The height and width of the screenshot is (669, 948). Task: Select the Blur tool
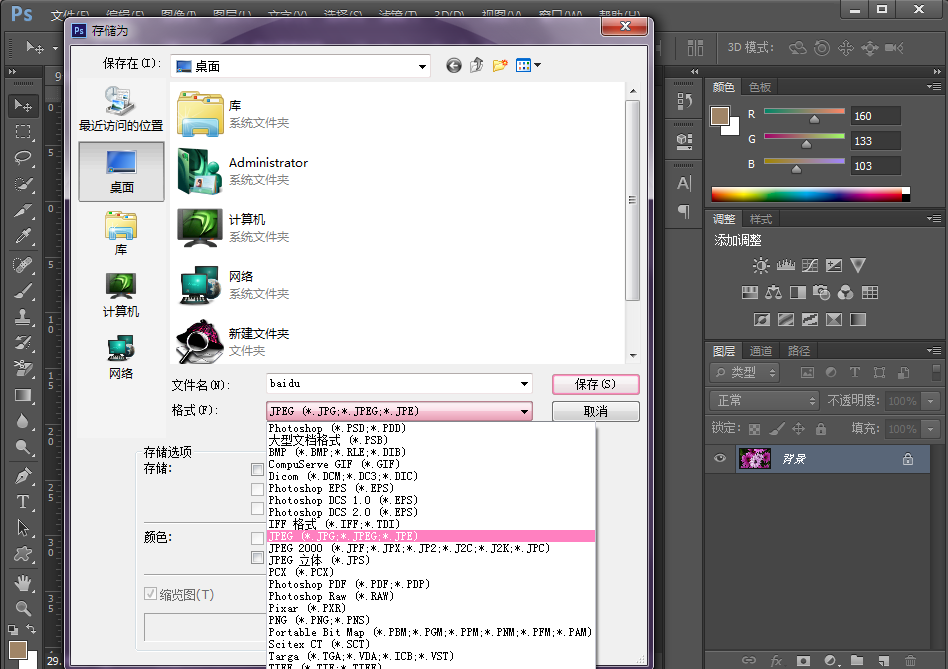[x=23, y=421]
